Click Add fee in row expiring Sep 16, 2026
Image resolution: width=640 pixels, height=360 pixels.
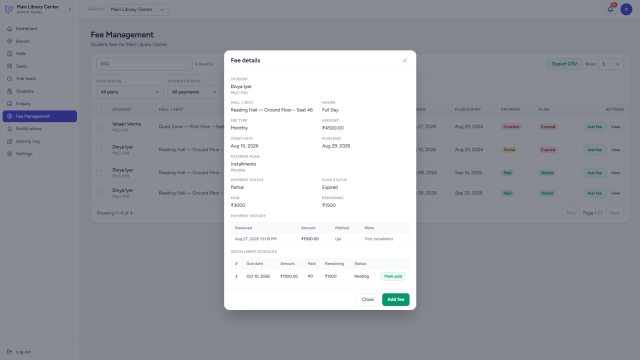click(x=594, y=173)
